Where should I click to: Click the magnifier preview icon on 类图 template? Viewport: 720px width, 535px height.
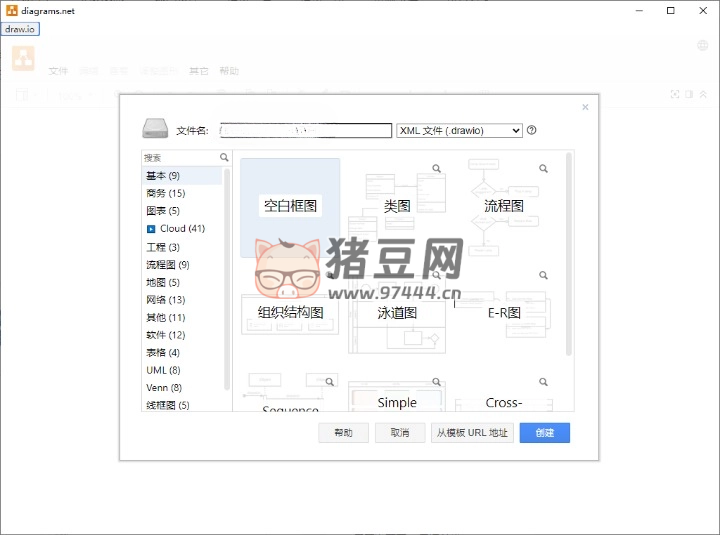pos(437,169)
